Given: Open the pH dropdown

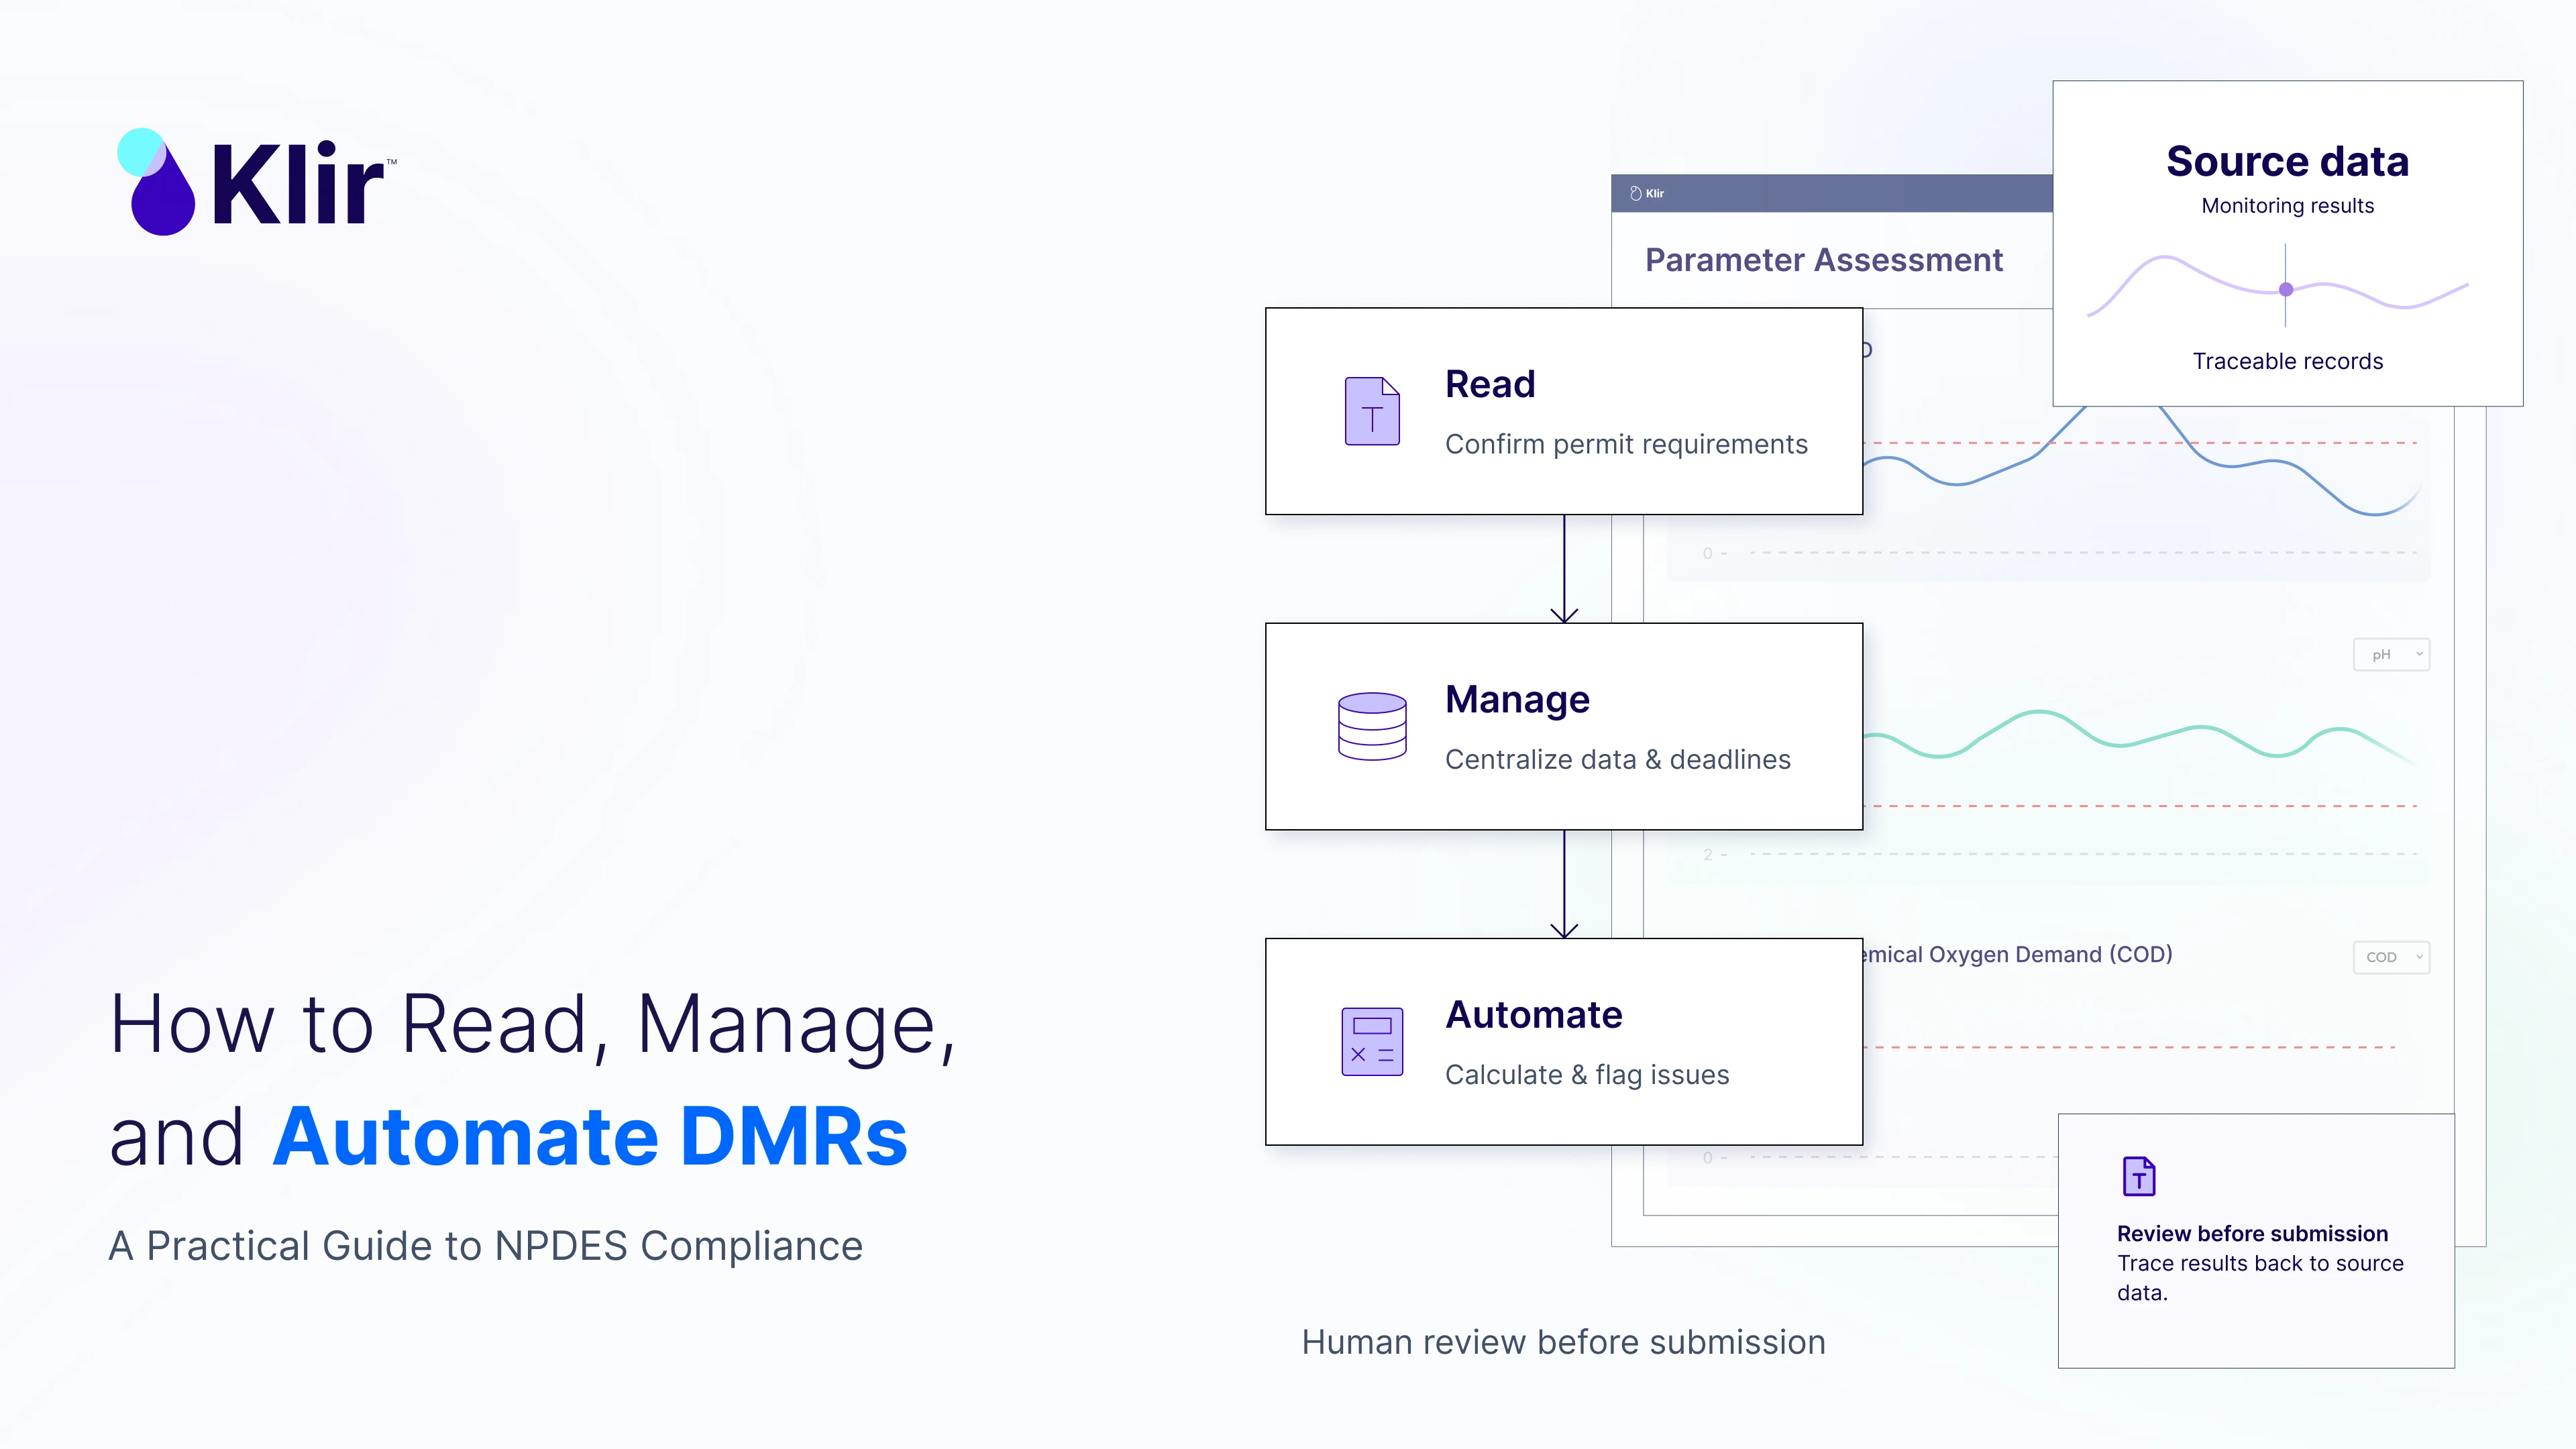Looking at the screenshot, I should [2391, 655].
